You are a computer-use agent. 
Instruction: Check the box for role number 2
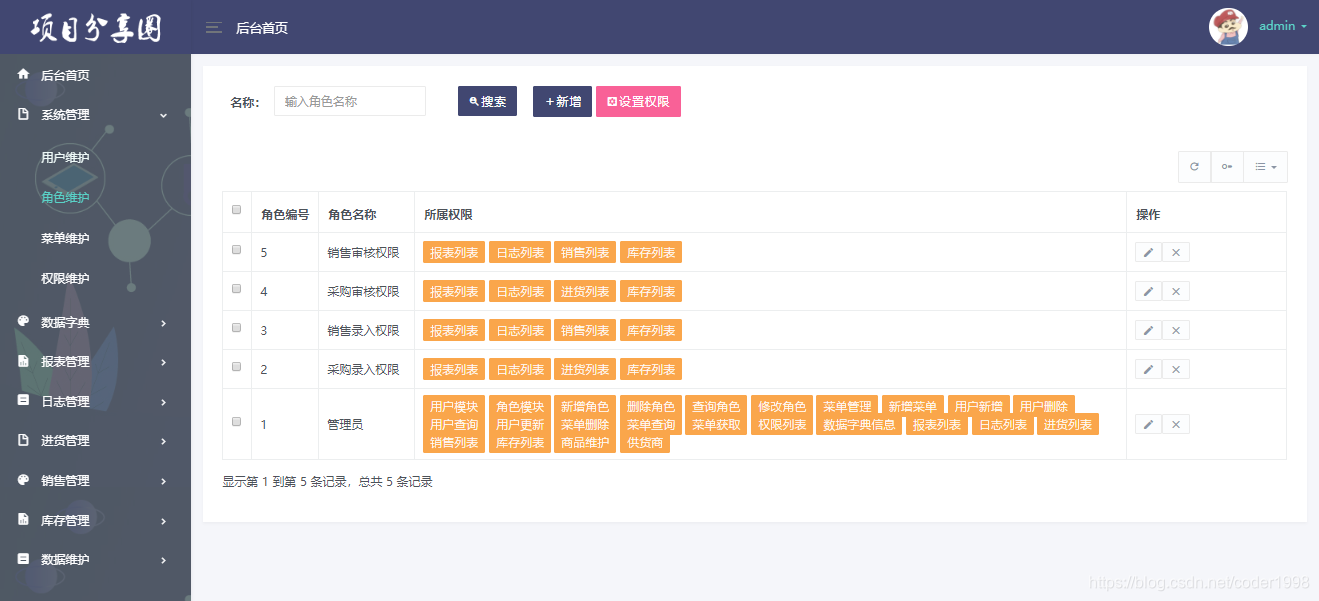pos(237,366)
